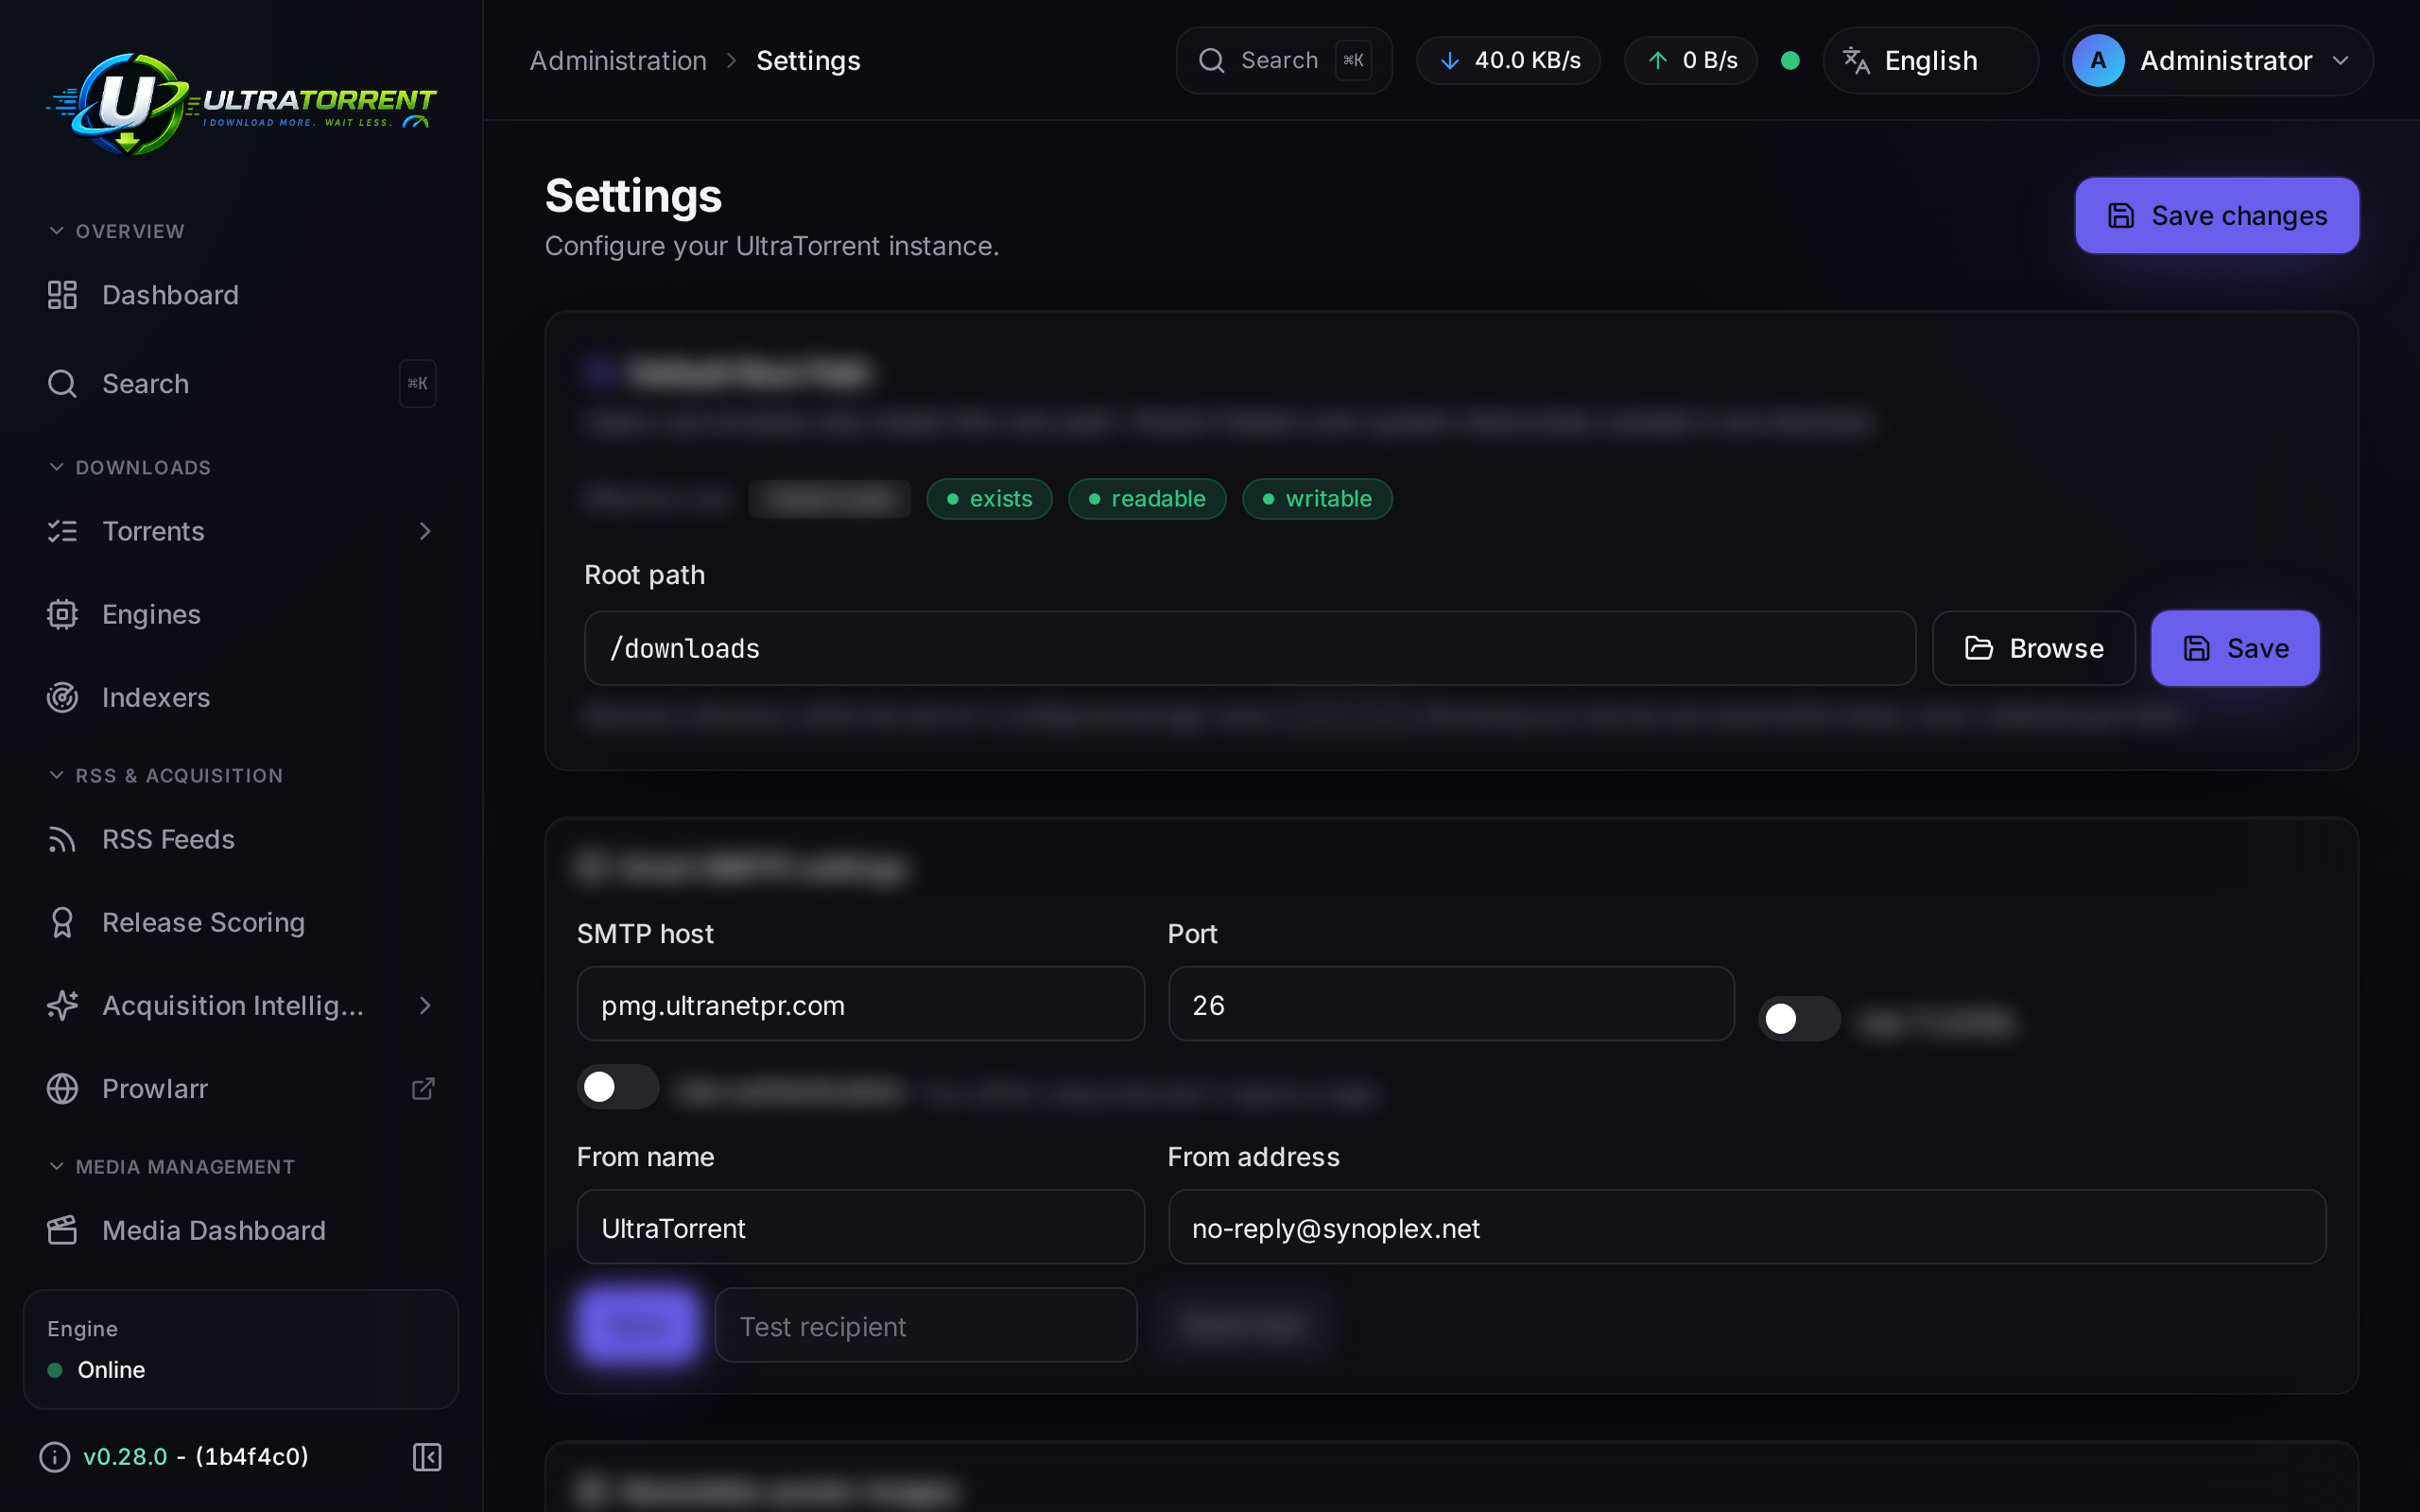
Task: Click the Acquisition Intelligence sparkle icon
Action: (62, 1005)
